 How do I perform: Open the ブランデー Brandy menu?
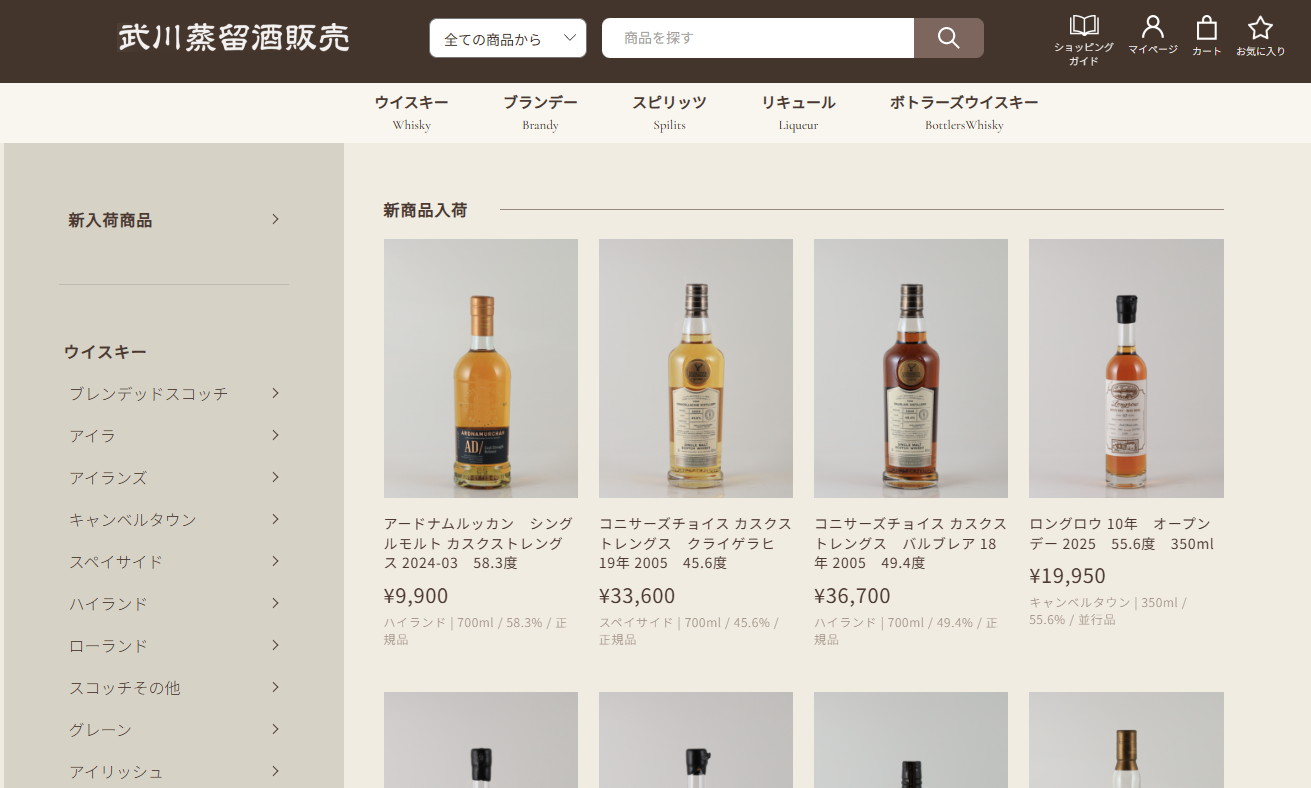(x=540, y=112)
